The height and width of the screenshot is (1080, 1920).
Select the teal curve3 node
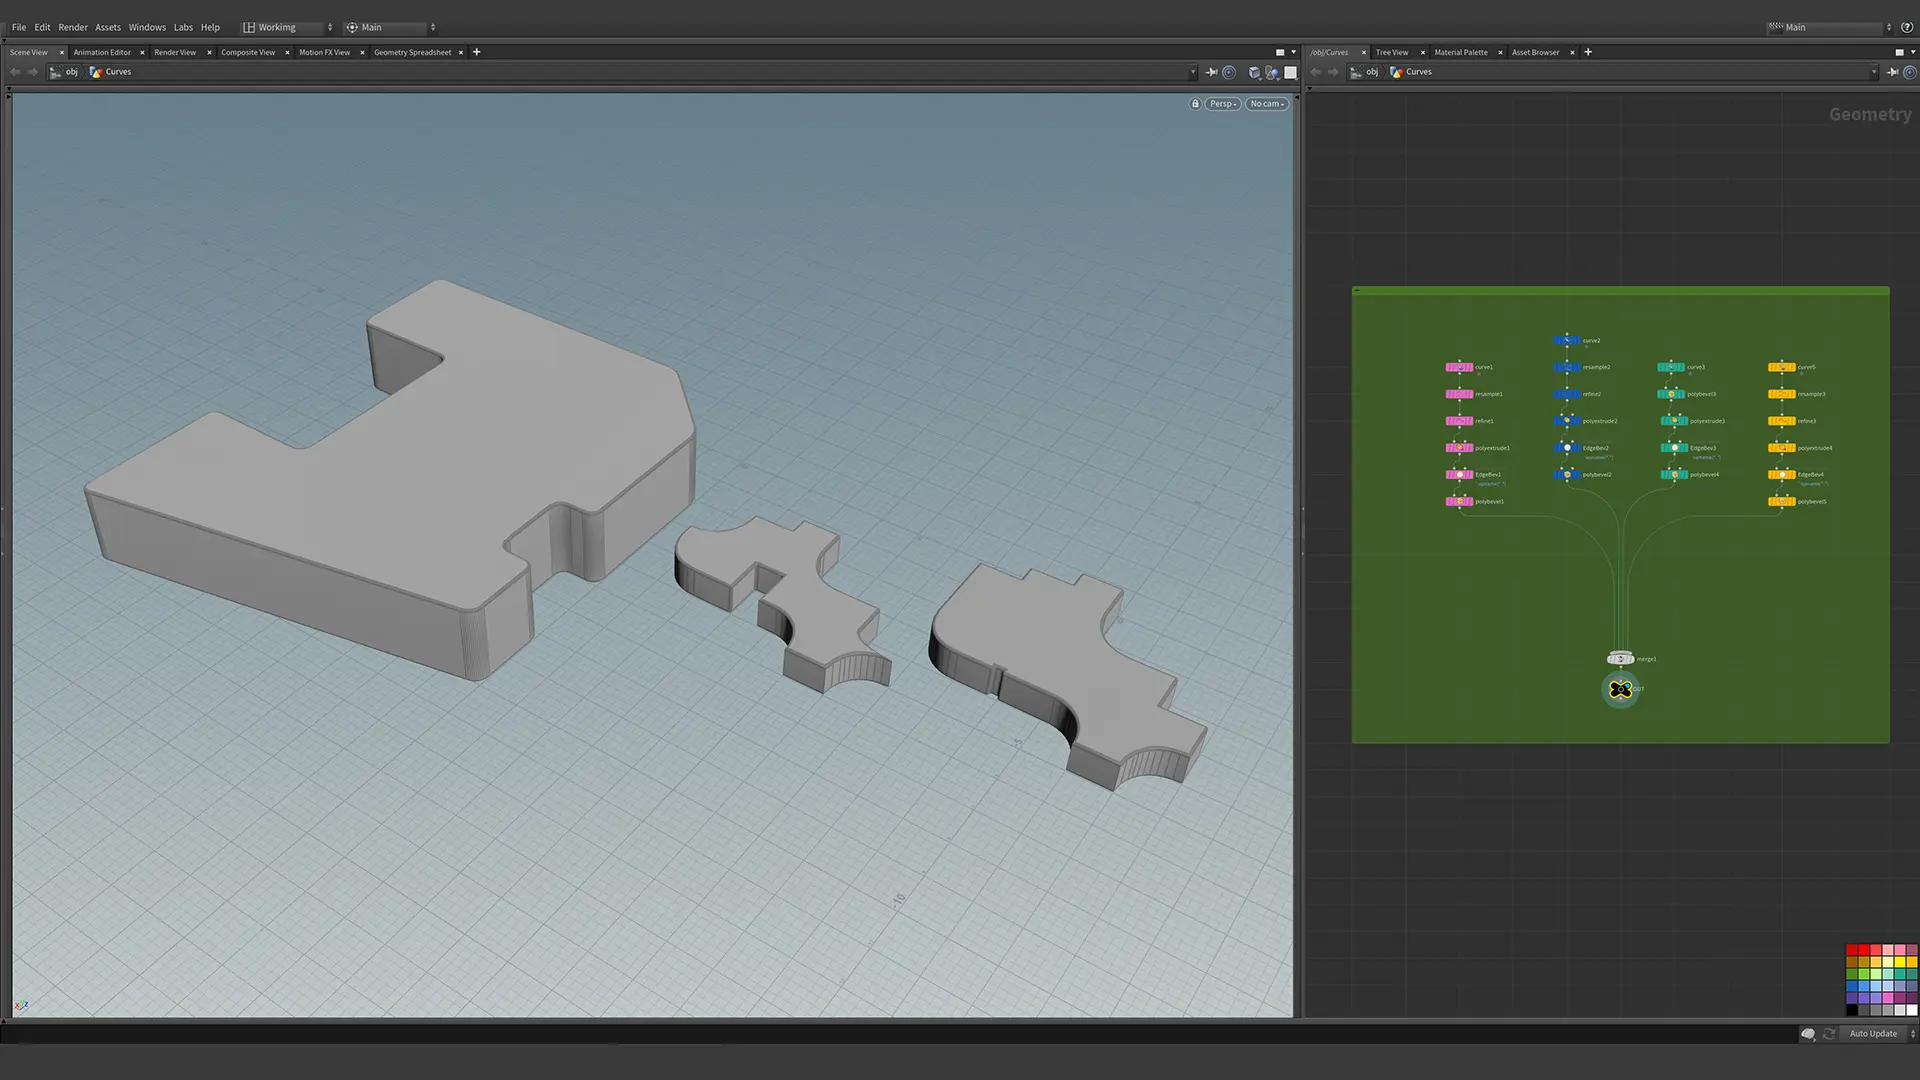tap(1671, 367)
